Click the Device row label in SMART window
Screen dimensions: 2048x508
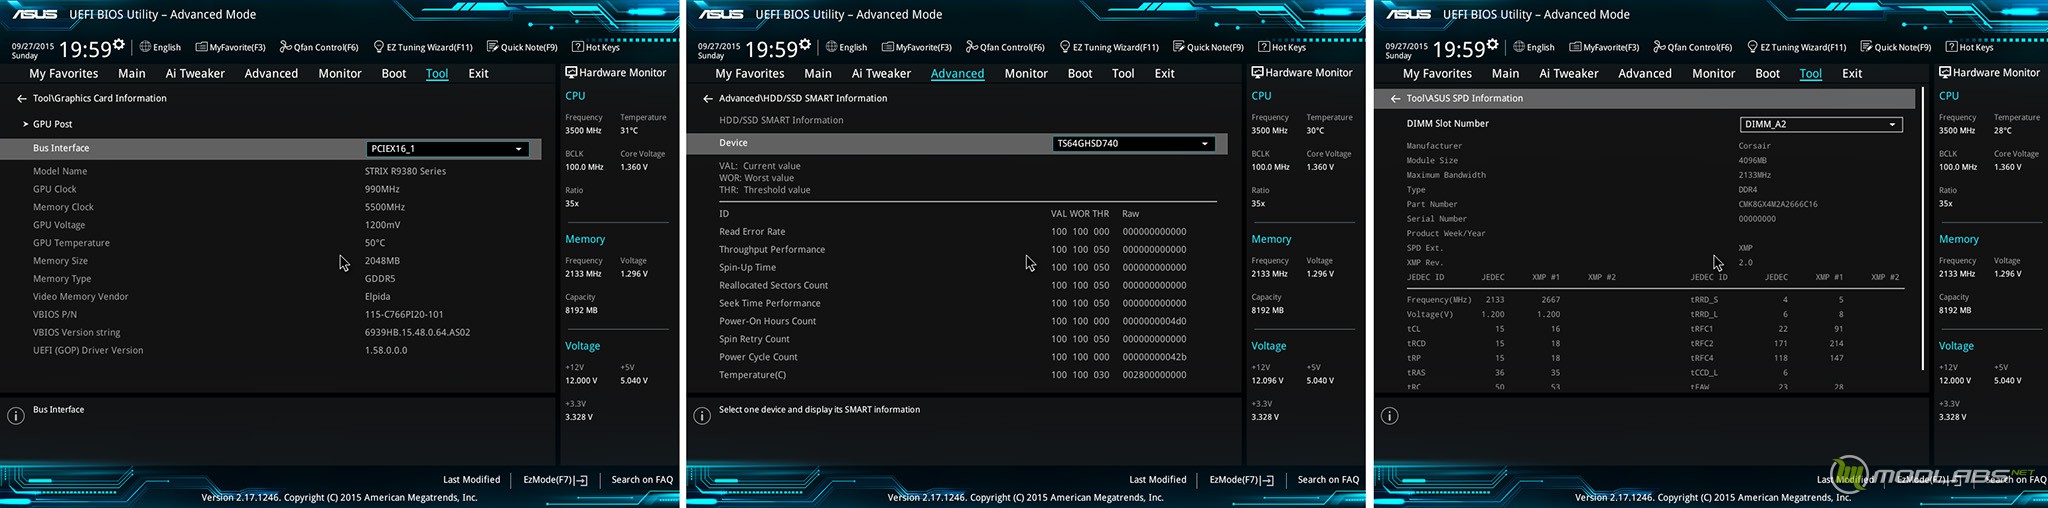coord(733,143)
